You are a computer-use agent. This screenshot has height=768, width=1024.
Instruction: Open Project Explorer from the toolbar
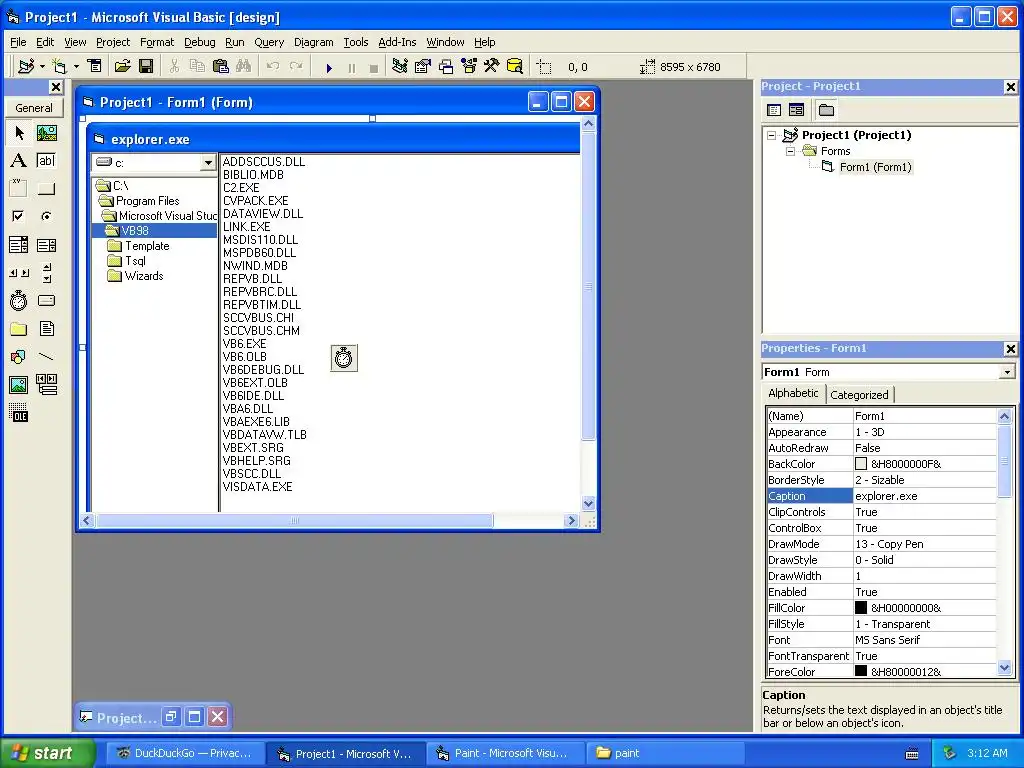point(400,66)
